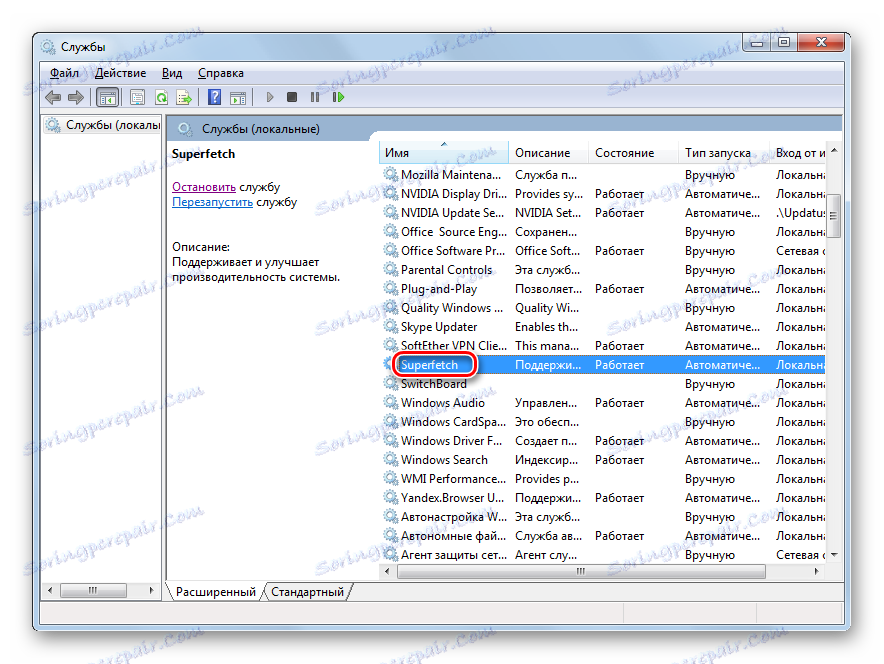Click the scroll-down arrow of services list
The height and width of the screenshot is (664, 884).
coord(834,555)
